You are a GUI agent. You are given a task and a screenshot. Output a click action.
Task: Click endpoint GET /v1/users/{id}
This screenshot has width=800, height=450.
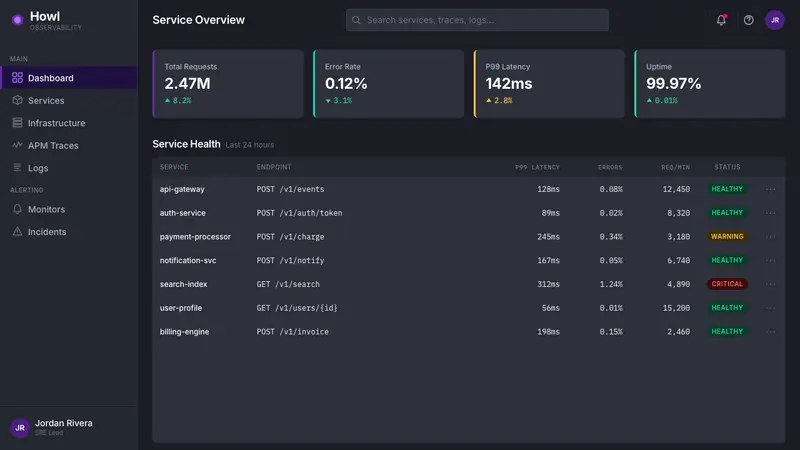point(297,308)
